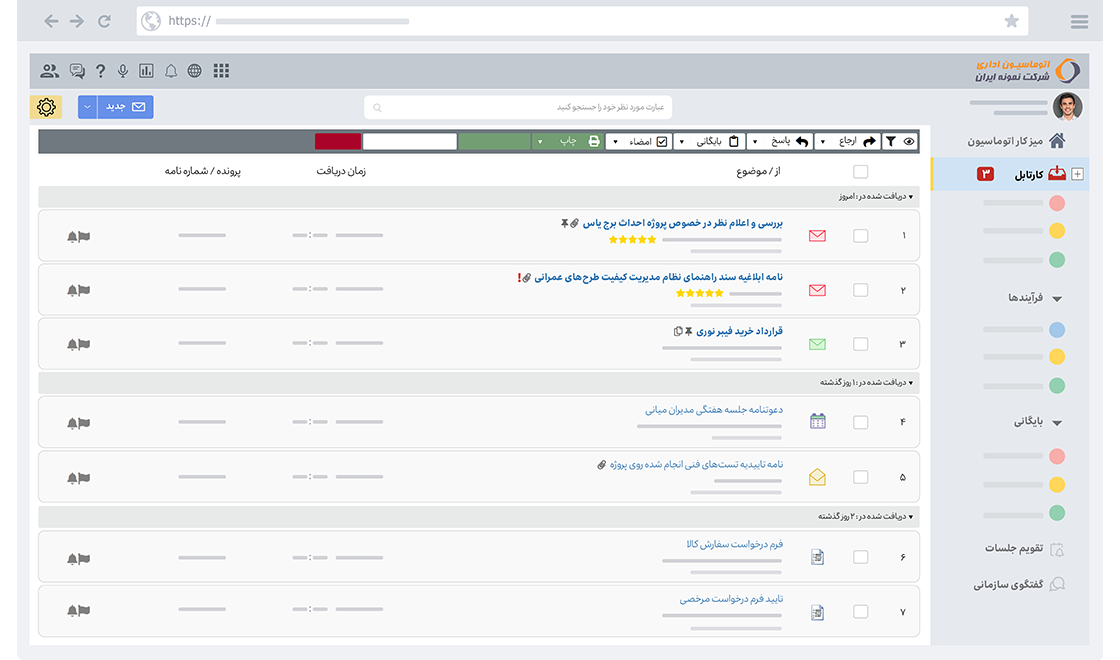Click the yellow settings gear button

coord(46,106)
